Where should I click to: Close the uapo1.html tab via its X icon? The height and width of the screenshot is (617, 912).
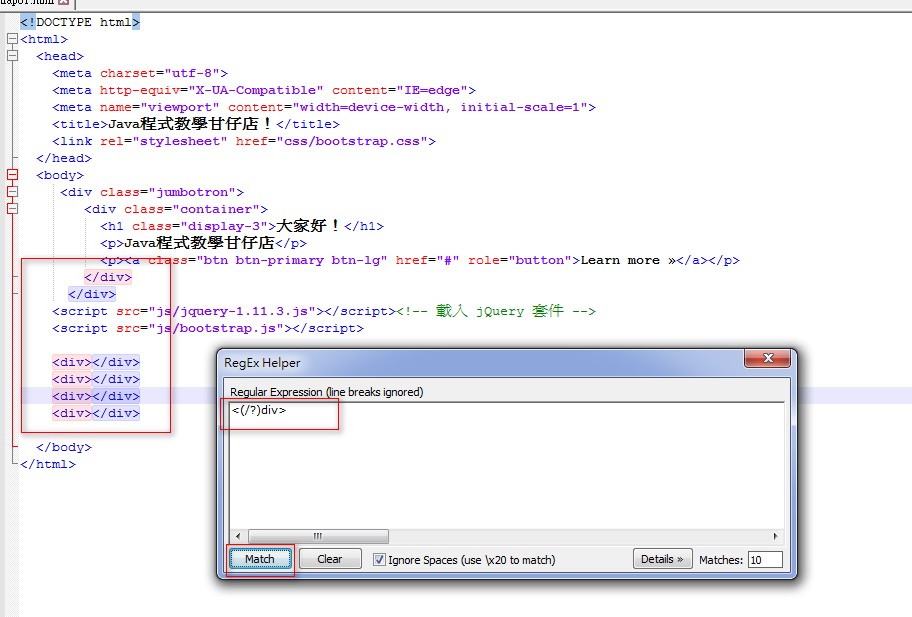coord(62,4)
